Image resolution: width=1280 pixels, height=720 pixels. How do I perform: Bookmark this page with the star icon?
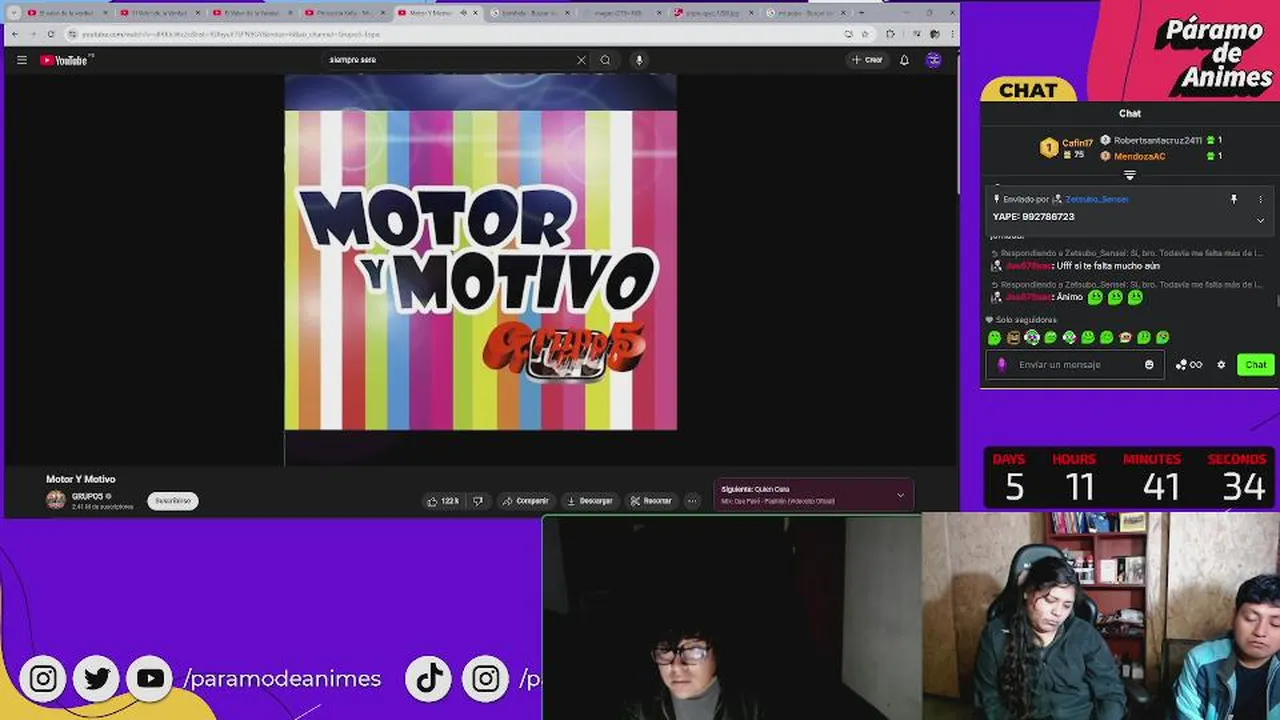click(866, 34)
